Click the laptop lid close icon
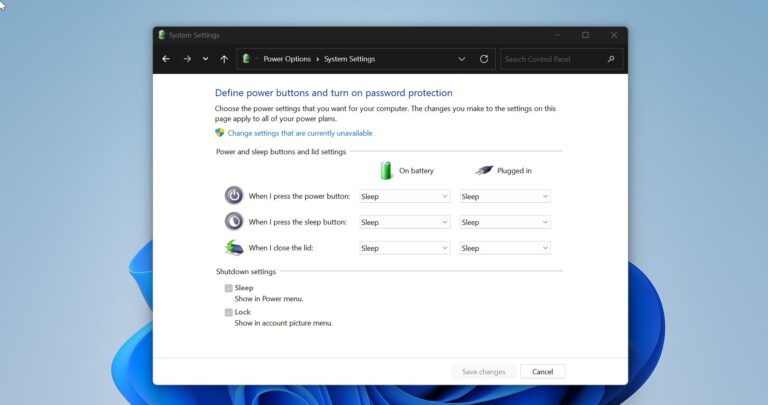 coord(233,248)
